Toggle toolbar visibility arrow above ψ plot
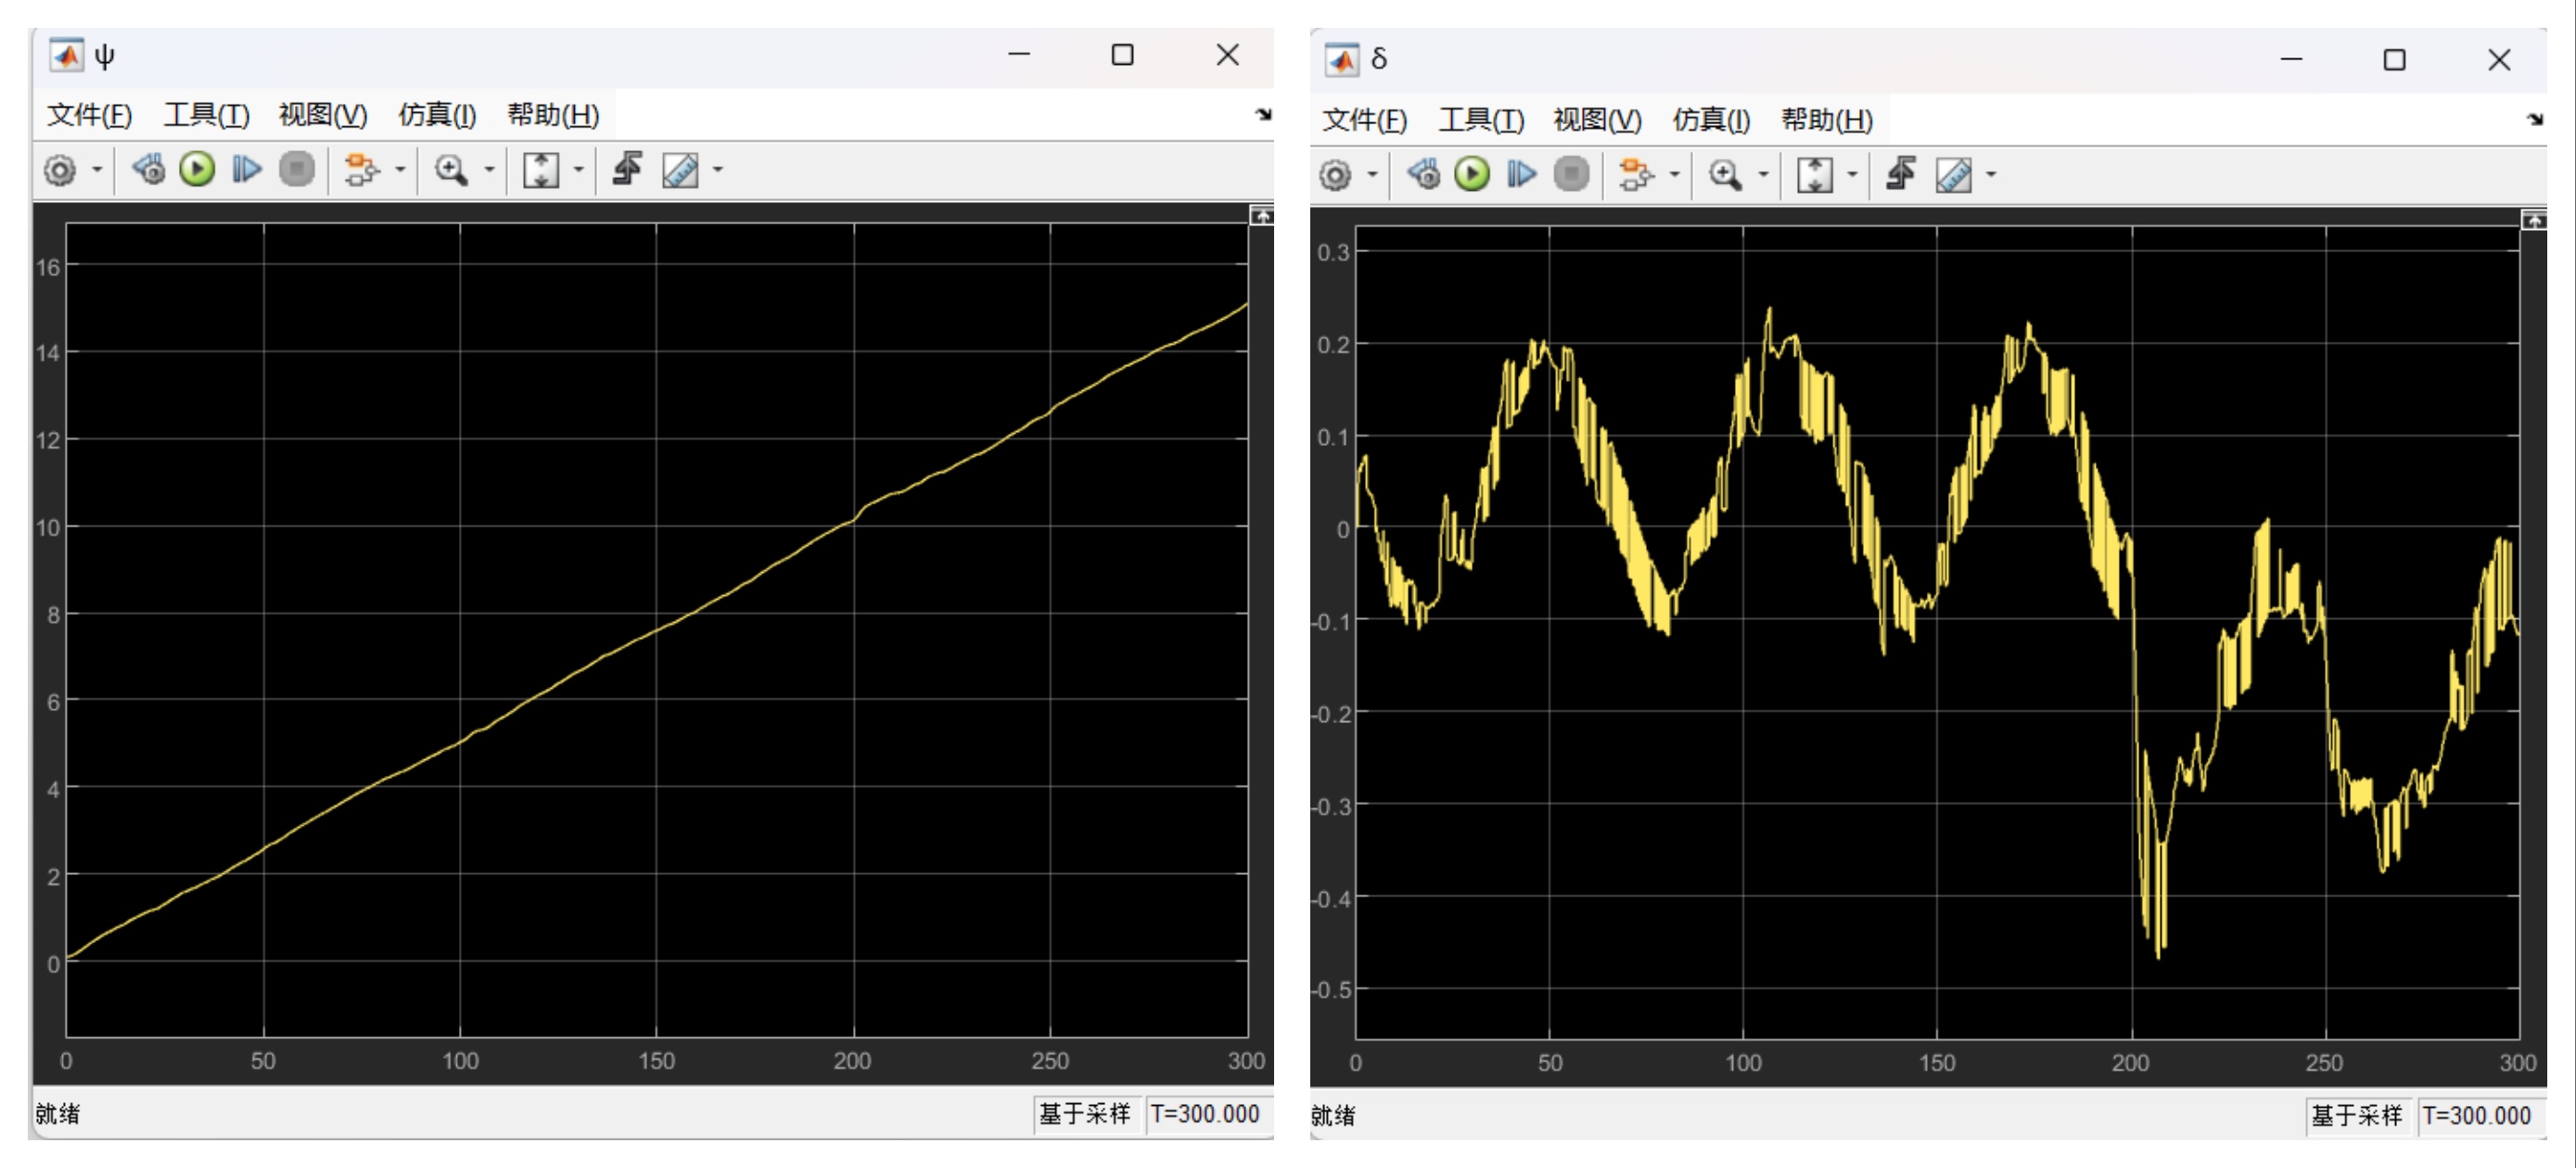Image resolution: width=2576 pixels, height=1168 pixels. coord(1262,215)
